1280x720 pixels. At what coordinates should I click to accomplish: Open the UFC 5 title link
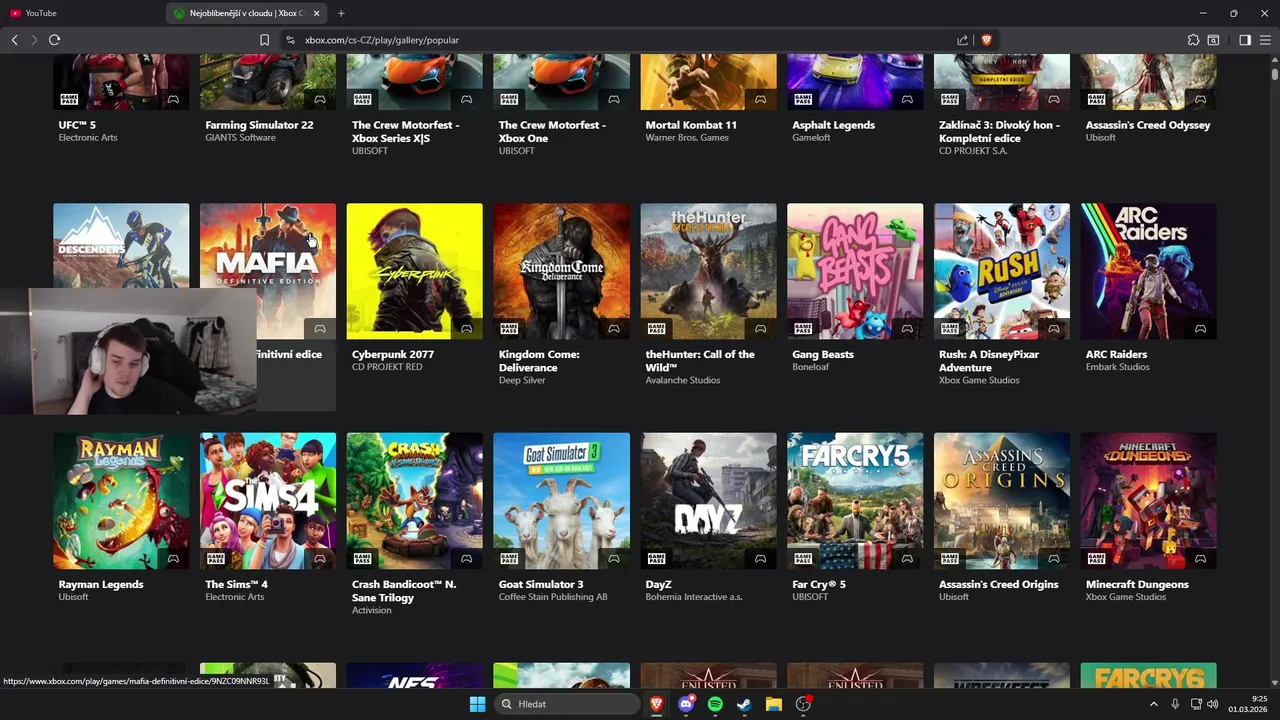(77, 125)
